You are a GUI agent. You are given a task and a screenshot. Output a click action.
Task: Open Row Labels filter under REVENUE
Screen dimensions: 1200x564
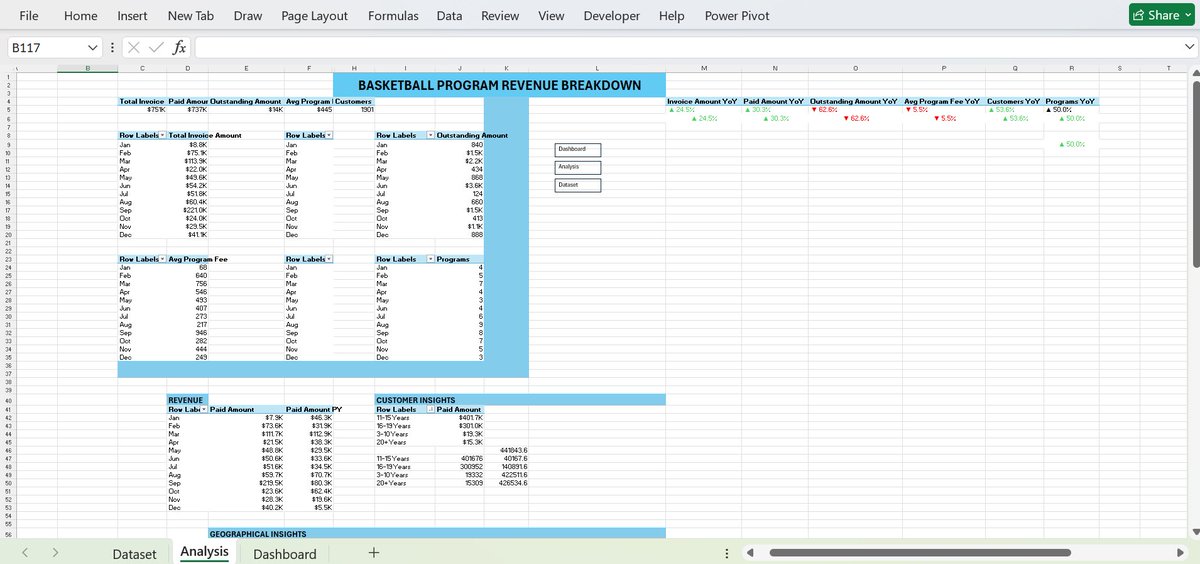pyautogui.click(x=205, y=409)
